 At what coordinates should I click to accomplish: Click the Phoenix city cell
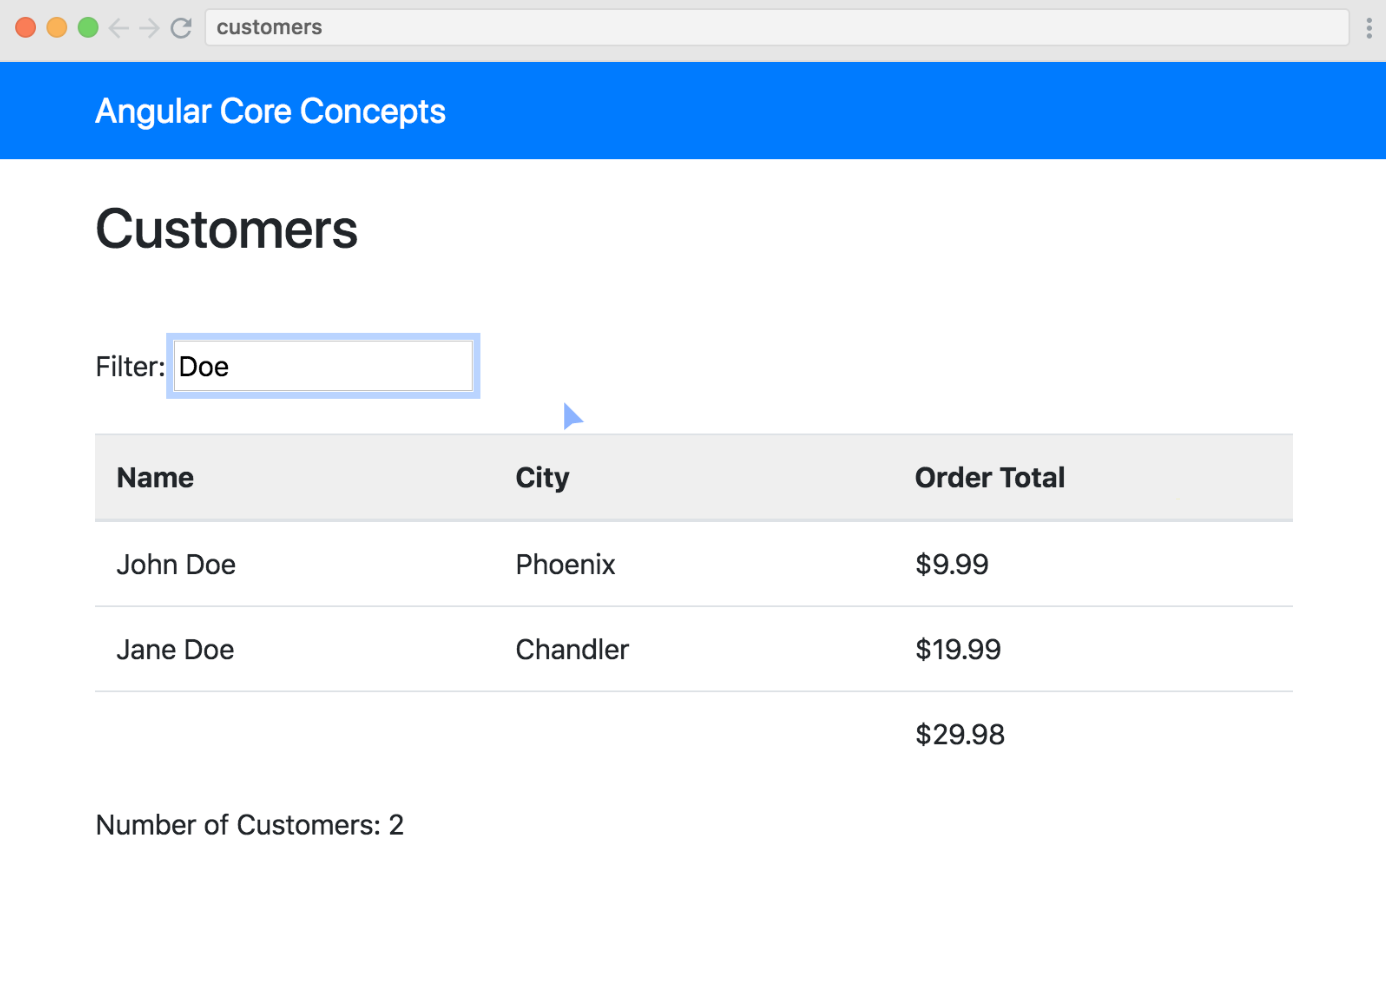point(565,565)
